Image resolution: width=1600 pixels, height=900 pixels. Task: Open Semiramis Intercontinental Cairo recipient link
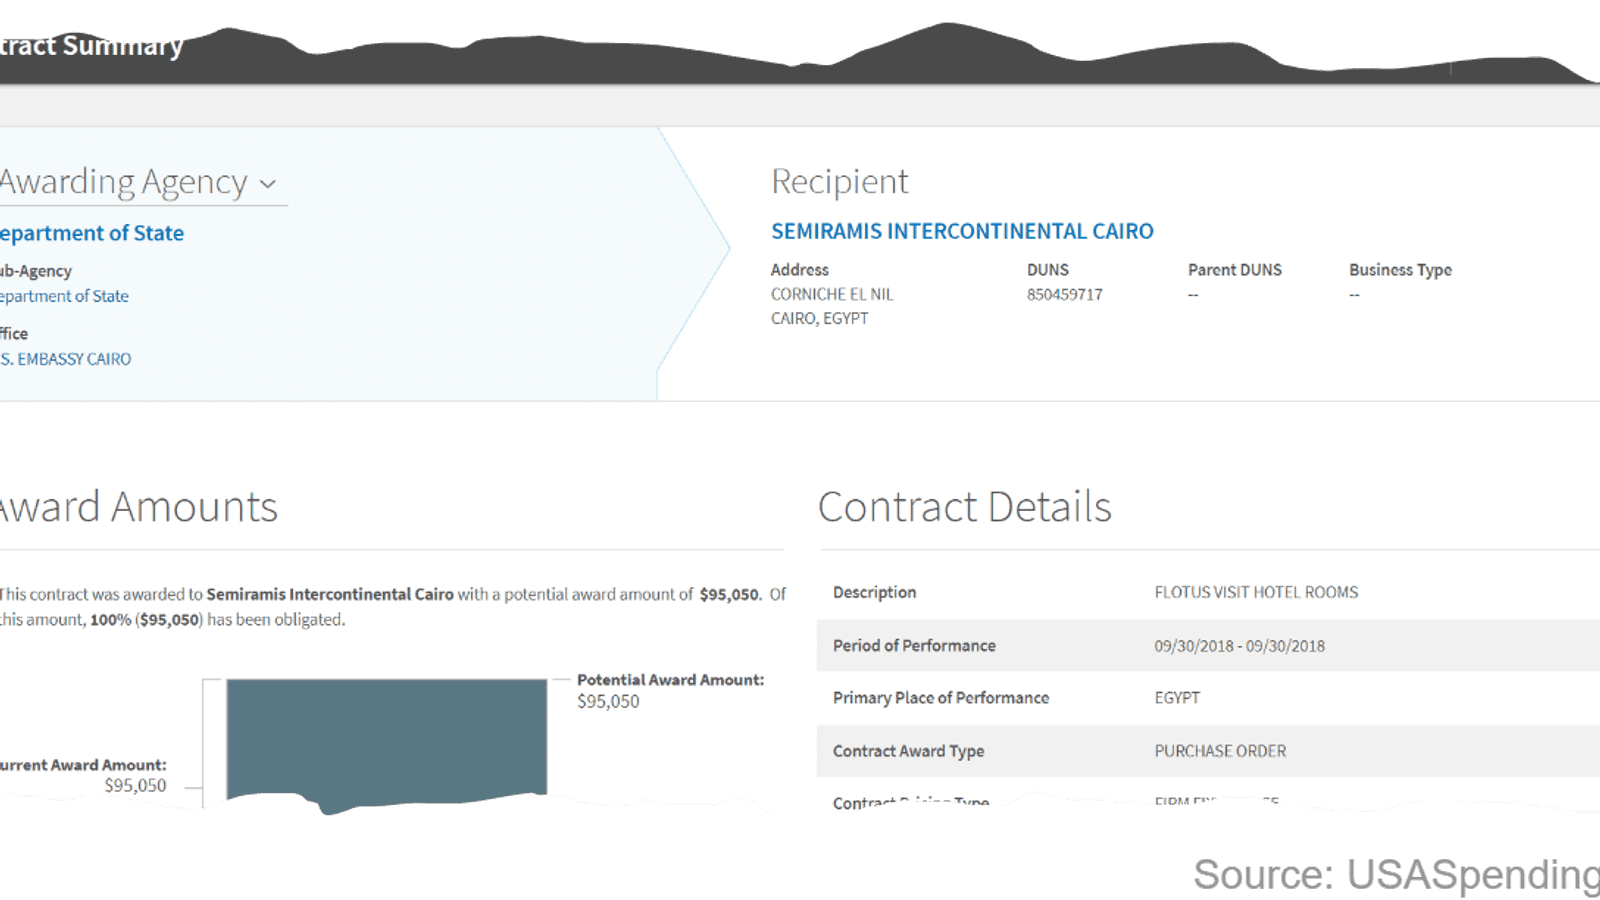[962, 231]
